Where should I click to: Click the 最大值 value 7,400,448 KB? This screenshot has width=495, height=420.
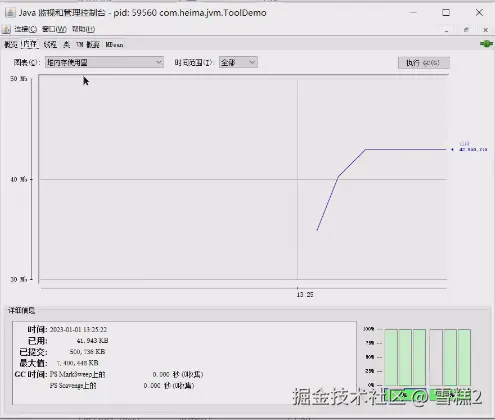pos(77,363)
